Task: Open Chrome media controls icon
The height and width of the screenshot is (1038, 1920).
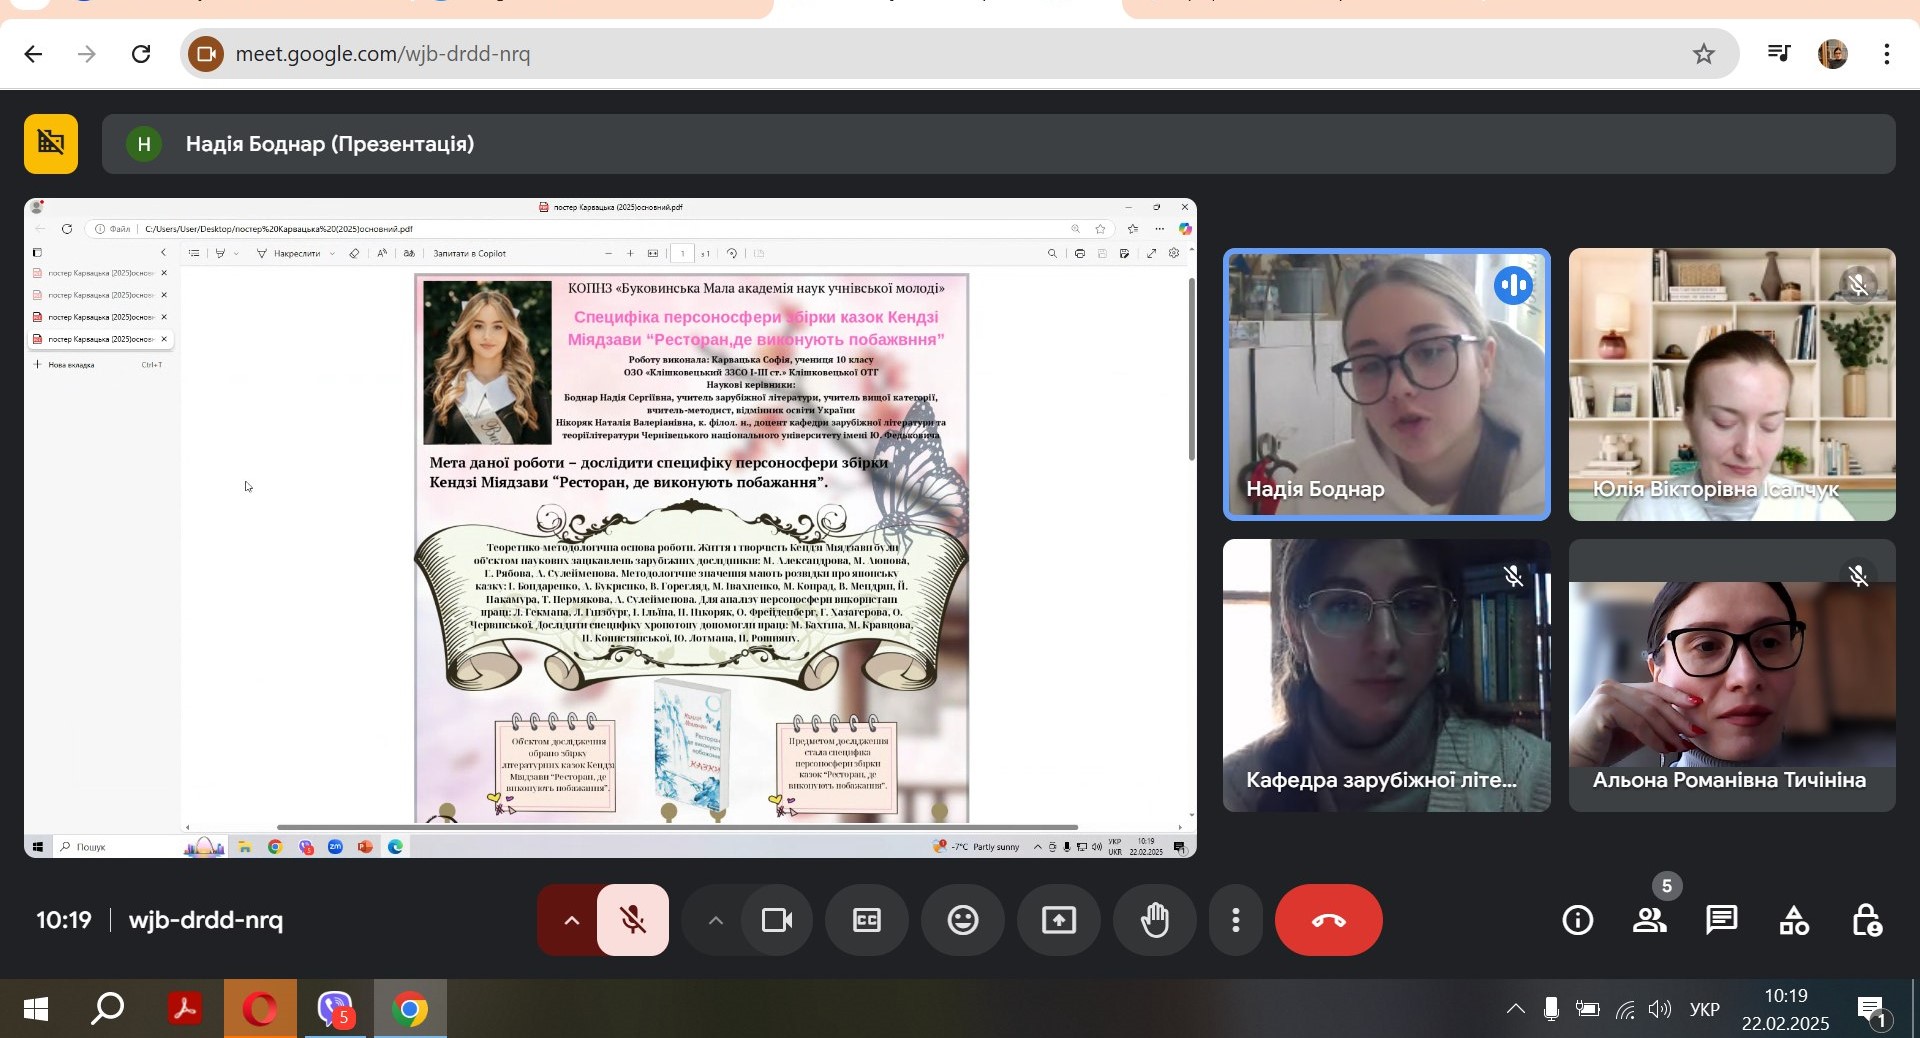Action: pyautogui.click(x=1779, y=54)
